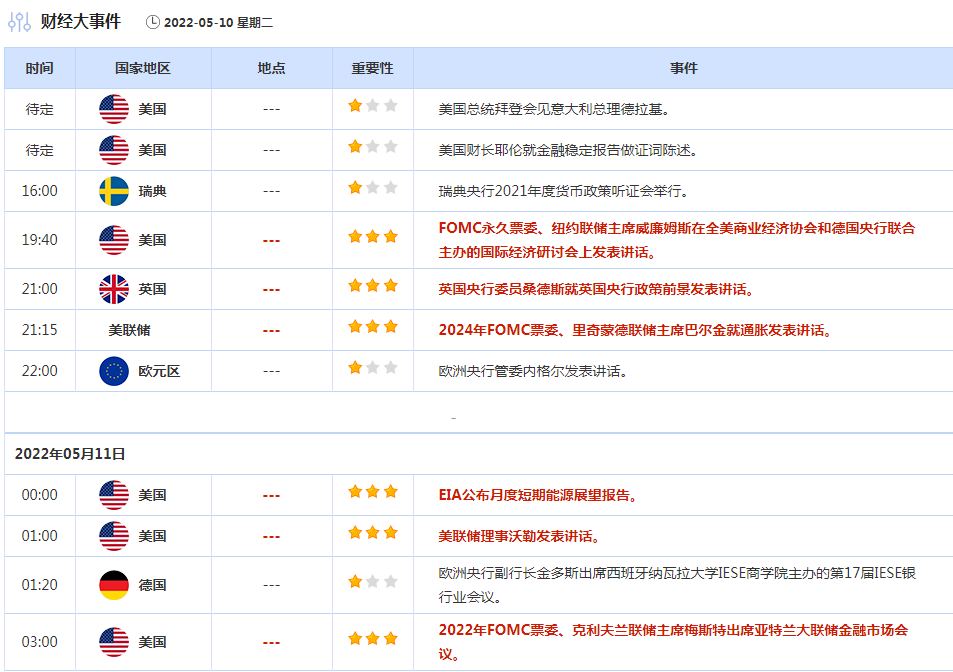The height and width of the screenshot is (672, 953).
Task: Click the 事件 column header
Action: 683,68
